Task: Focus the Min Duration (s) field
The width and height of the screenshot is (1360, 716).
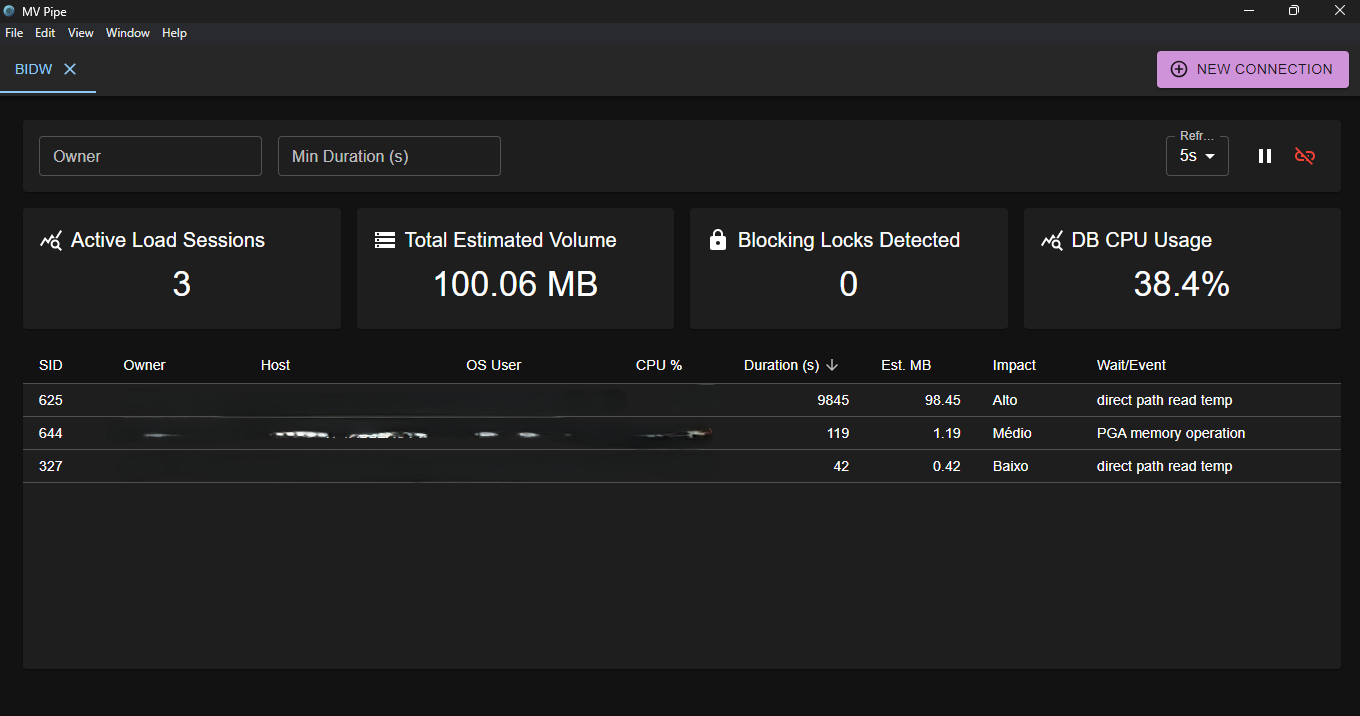Action: pyautogui.click(x=389, y=156)
